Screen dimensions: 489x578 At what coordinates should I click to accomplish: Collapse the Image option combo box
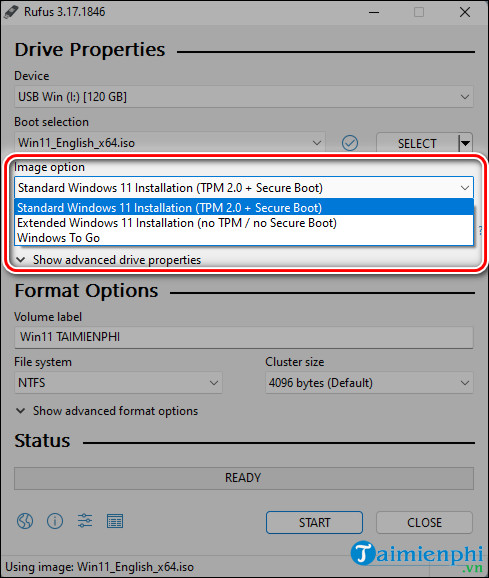click(244, 188)
